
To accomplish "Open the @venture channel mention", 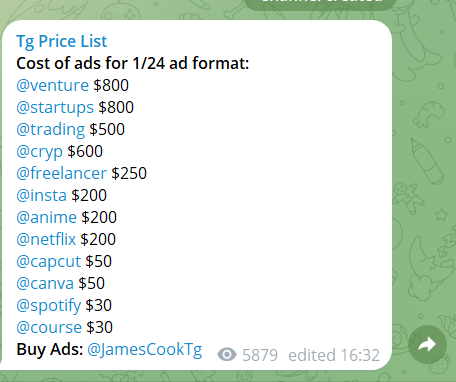I will pos(53,85).
